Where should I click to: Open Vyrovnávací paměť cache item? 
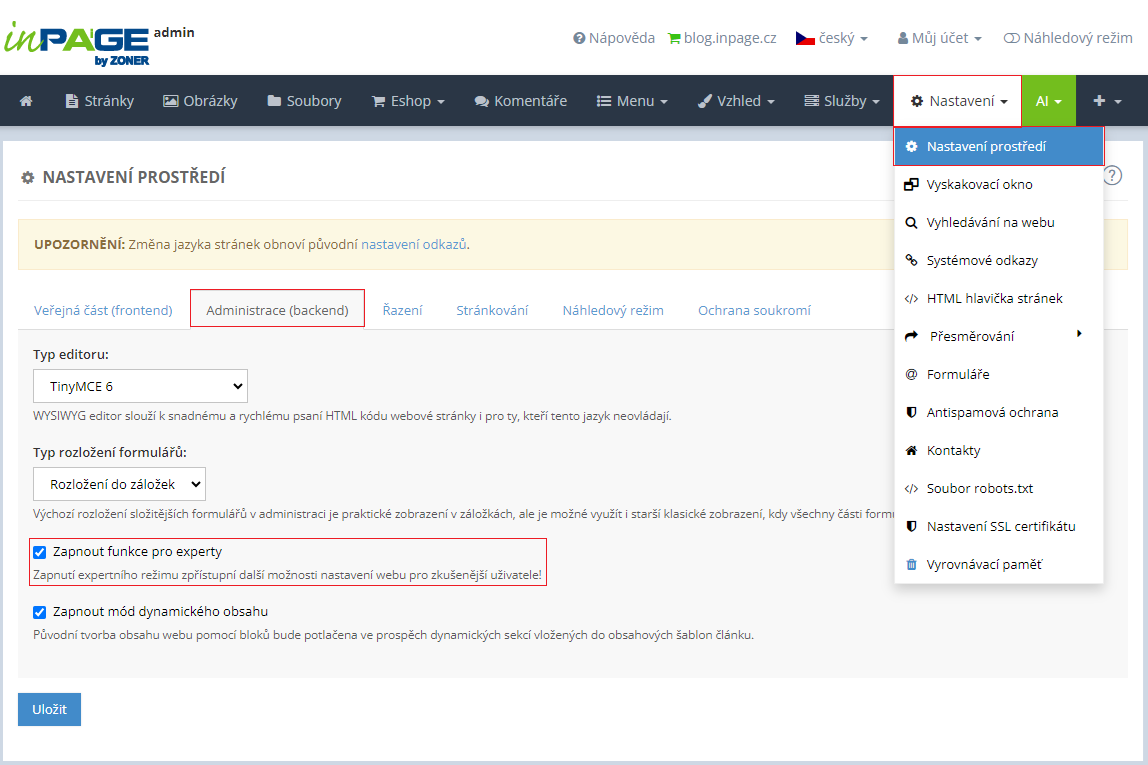point(984,565)
